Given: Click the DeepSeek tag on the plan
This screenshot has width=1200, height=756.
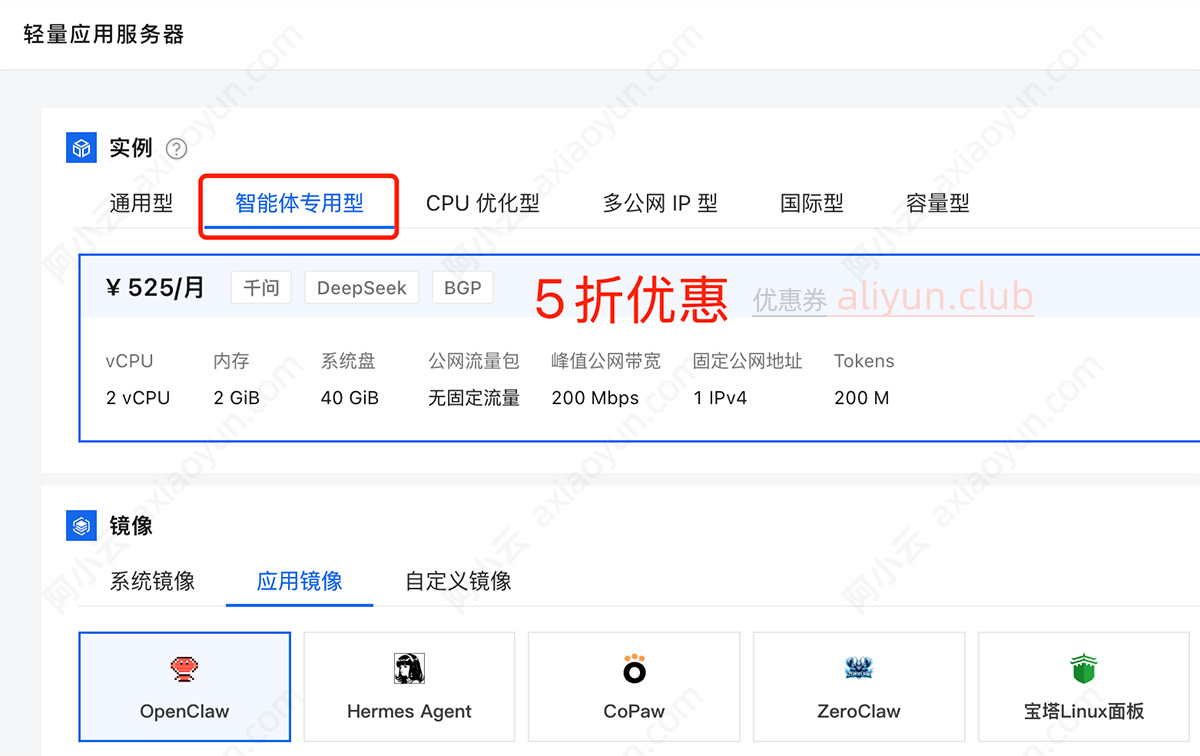Looking at the screenshot, I should 362,288.
